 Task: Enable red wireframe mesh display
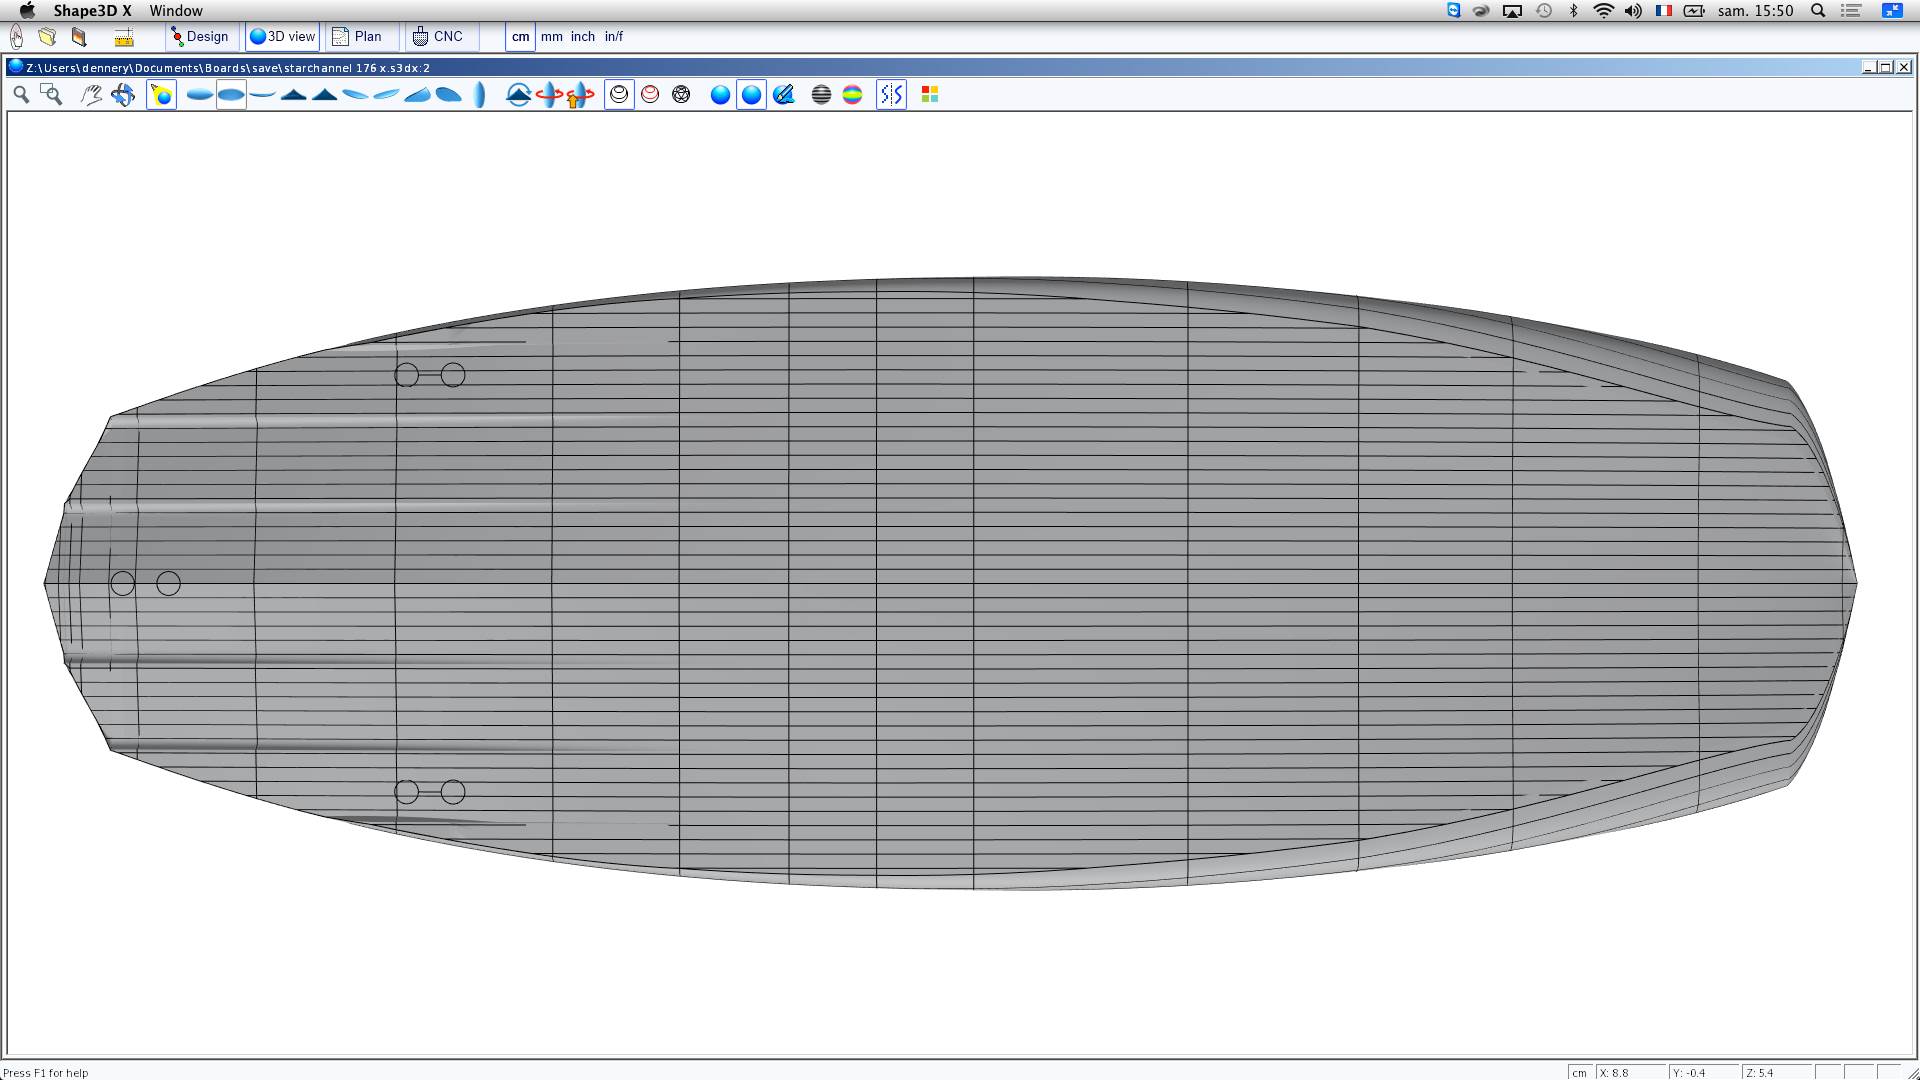650,95
